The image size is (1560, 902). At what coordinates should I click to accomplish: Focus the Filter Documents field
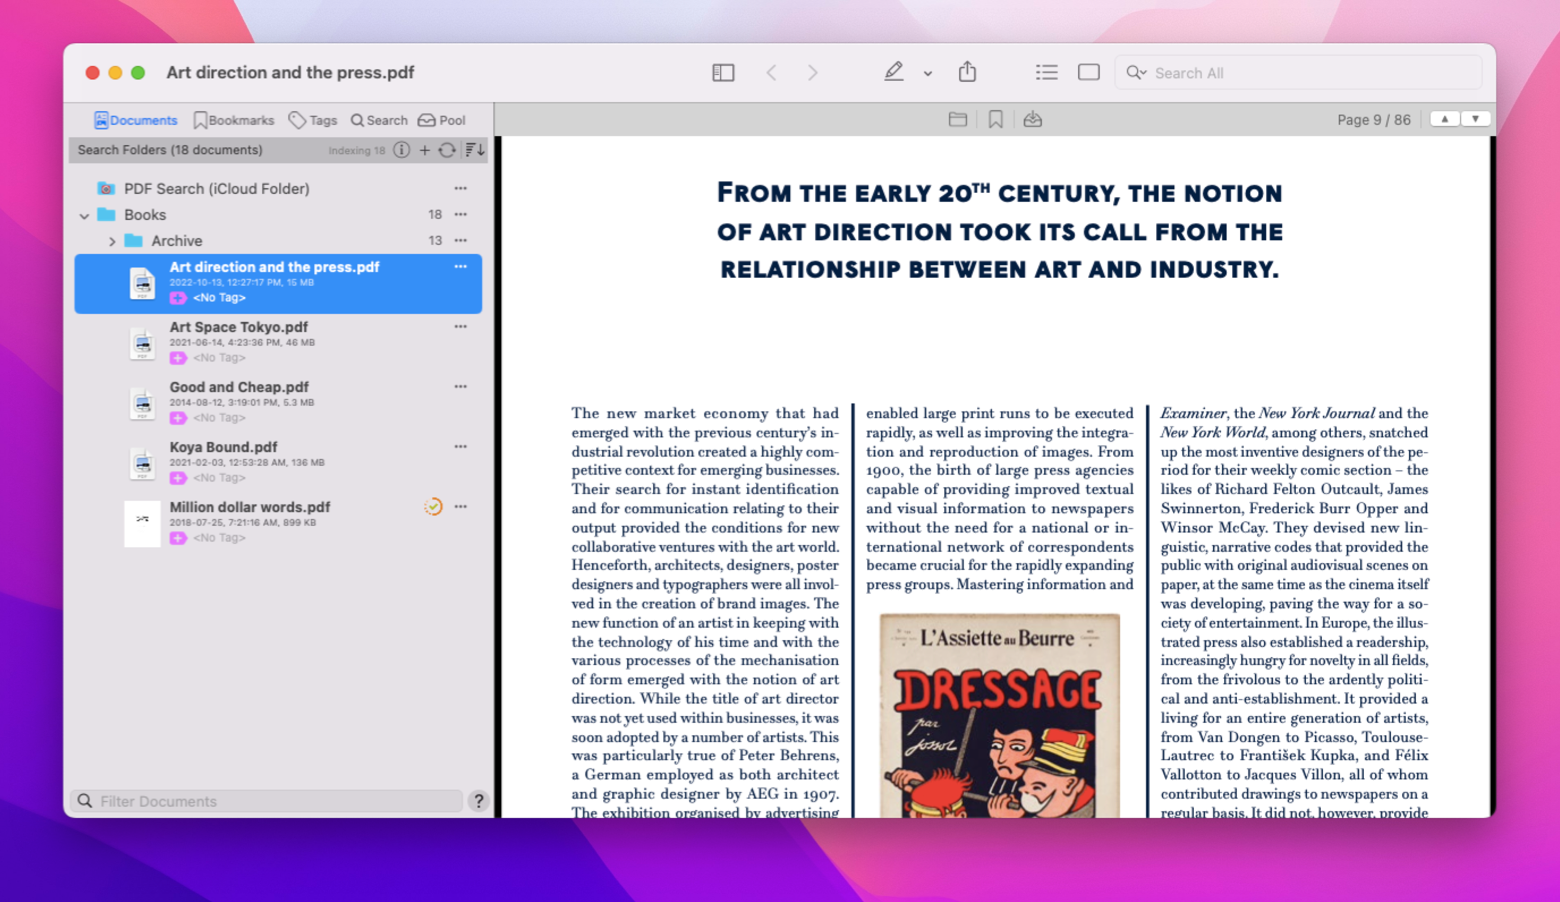click(x=267, y=801)
